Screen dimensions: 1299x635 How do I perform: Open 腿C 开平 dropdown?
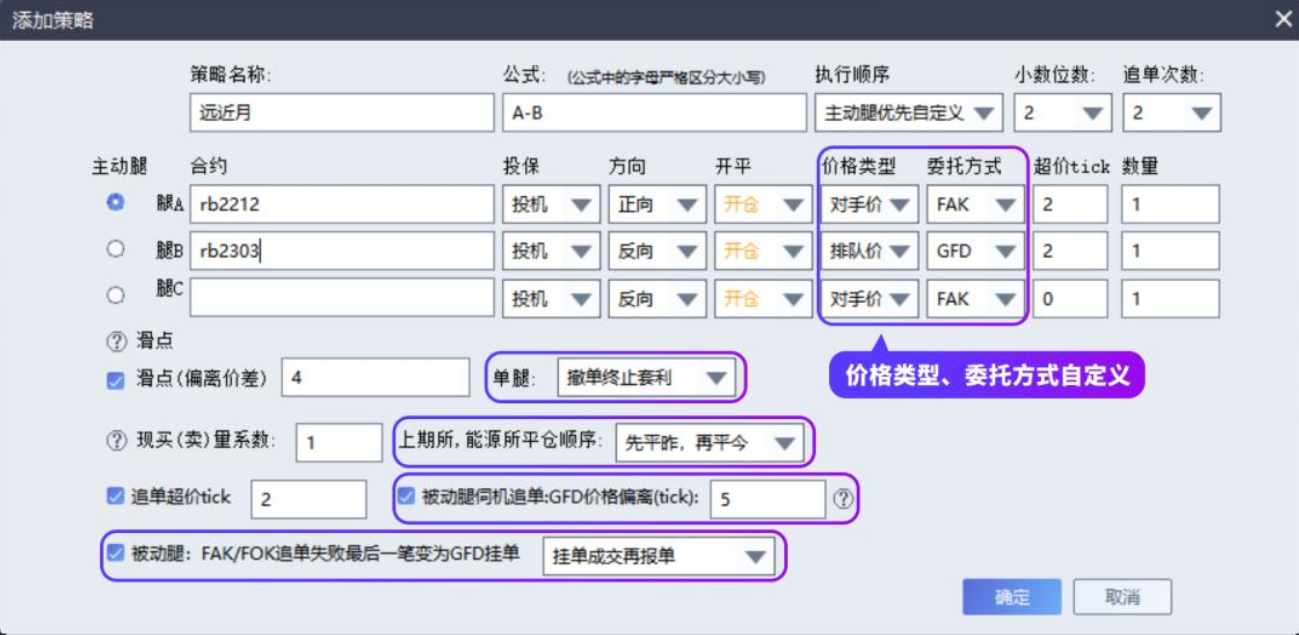763,298
